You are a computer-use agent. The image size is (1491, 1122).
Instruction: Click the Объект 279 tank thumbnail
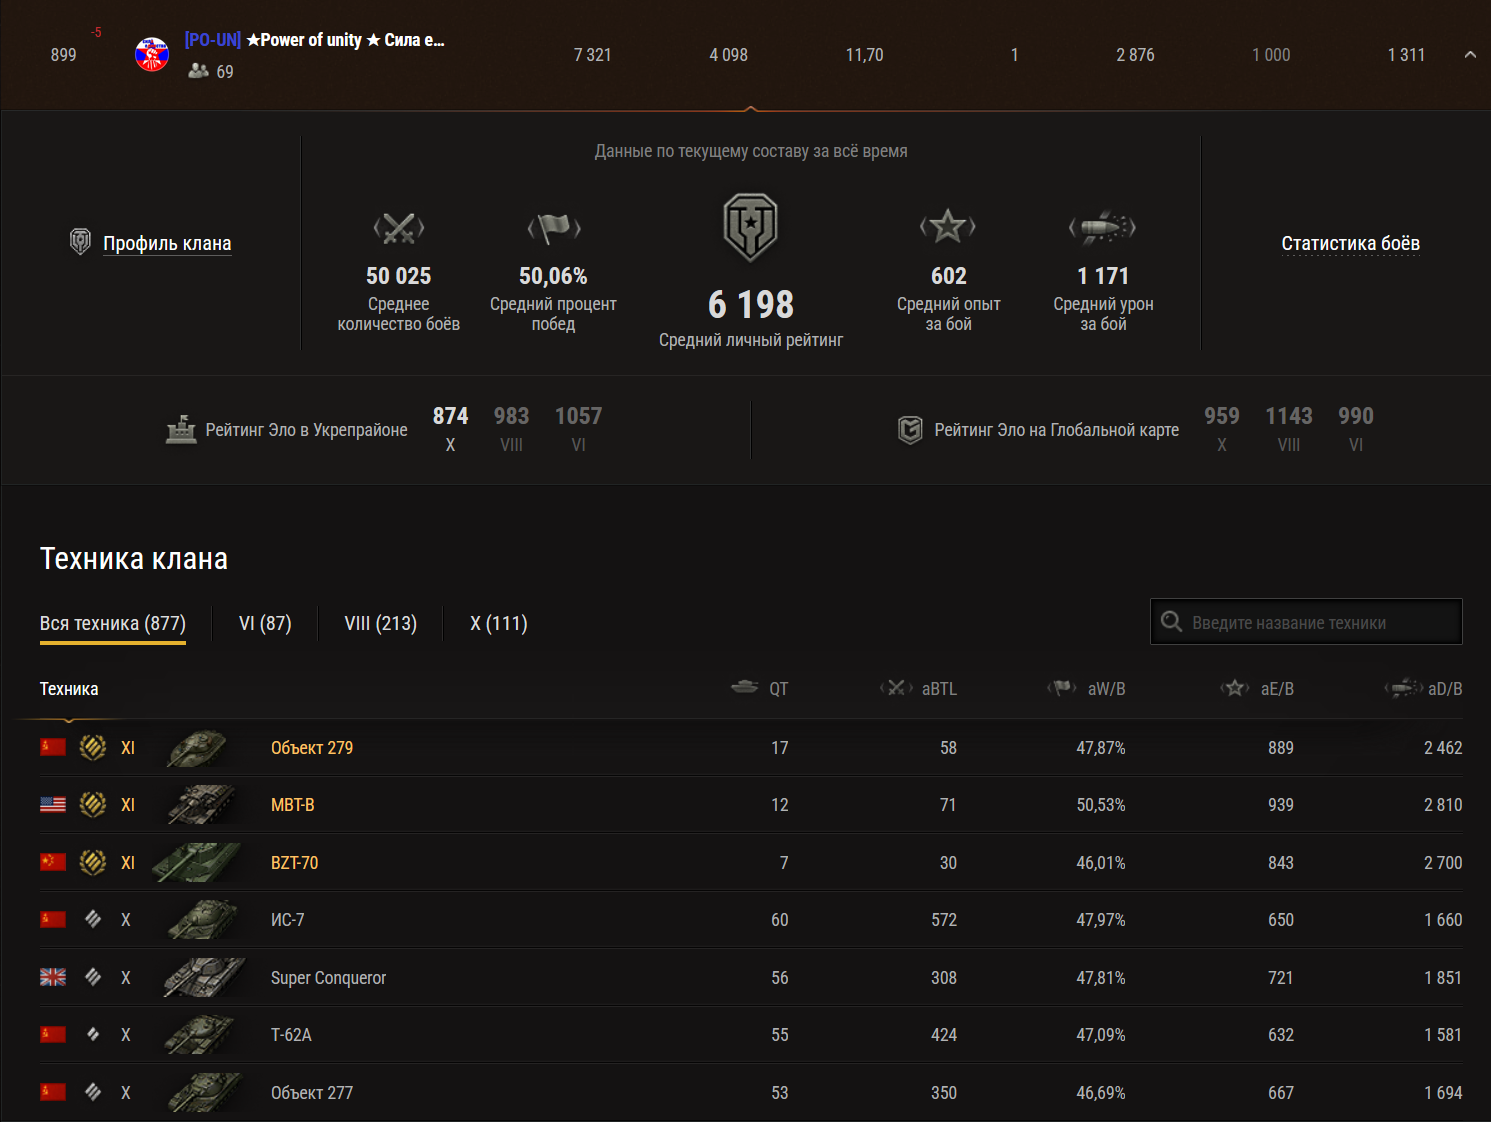(x=198, y=748)
